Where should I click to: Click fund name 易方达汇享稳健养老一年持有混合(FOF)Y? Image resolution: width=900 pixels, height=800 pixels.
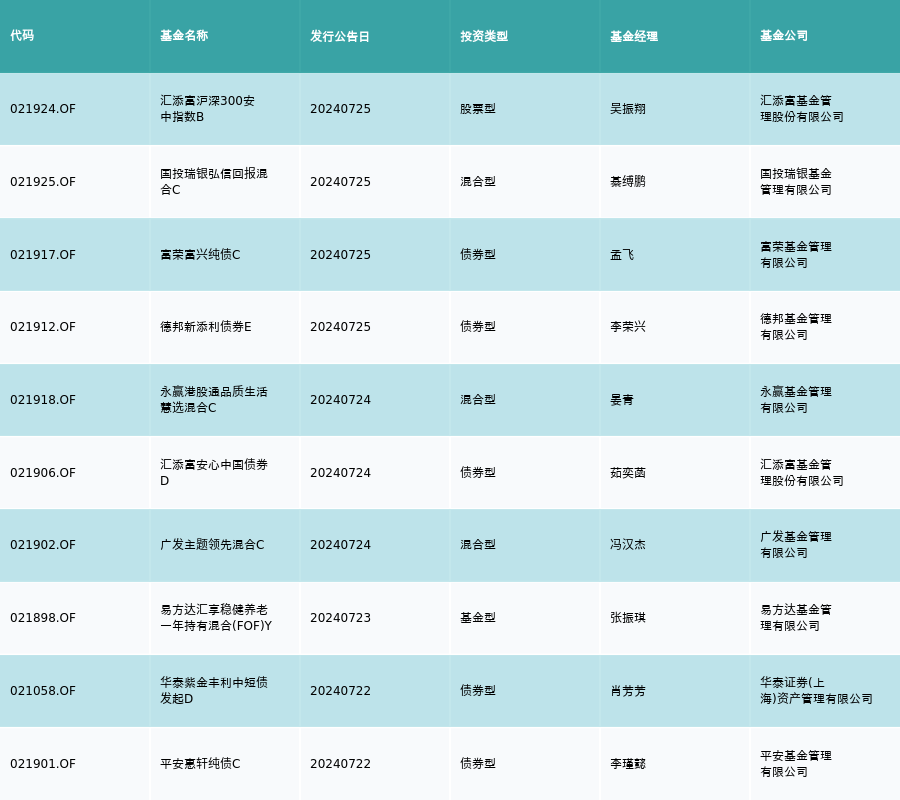(x=216, y=618)
